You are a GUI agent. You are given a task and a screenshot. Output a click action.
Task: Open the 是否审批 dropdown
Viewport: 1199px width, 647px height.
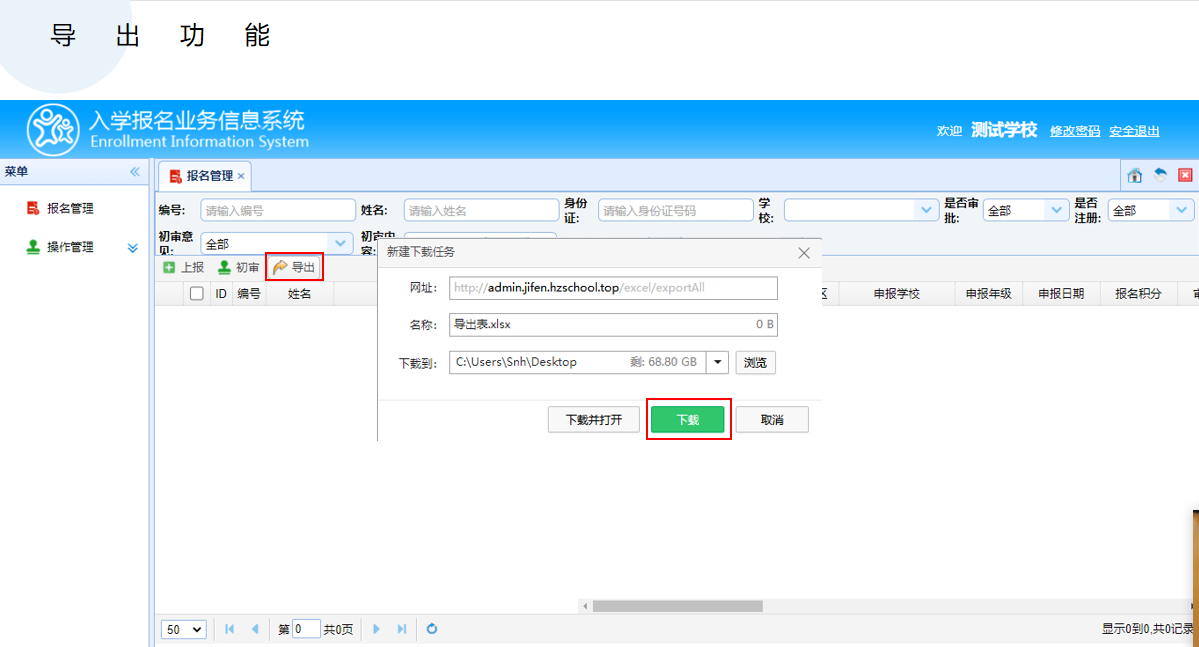pyautogui.click(x=1056, y=211)
